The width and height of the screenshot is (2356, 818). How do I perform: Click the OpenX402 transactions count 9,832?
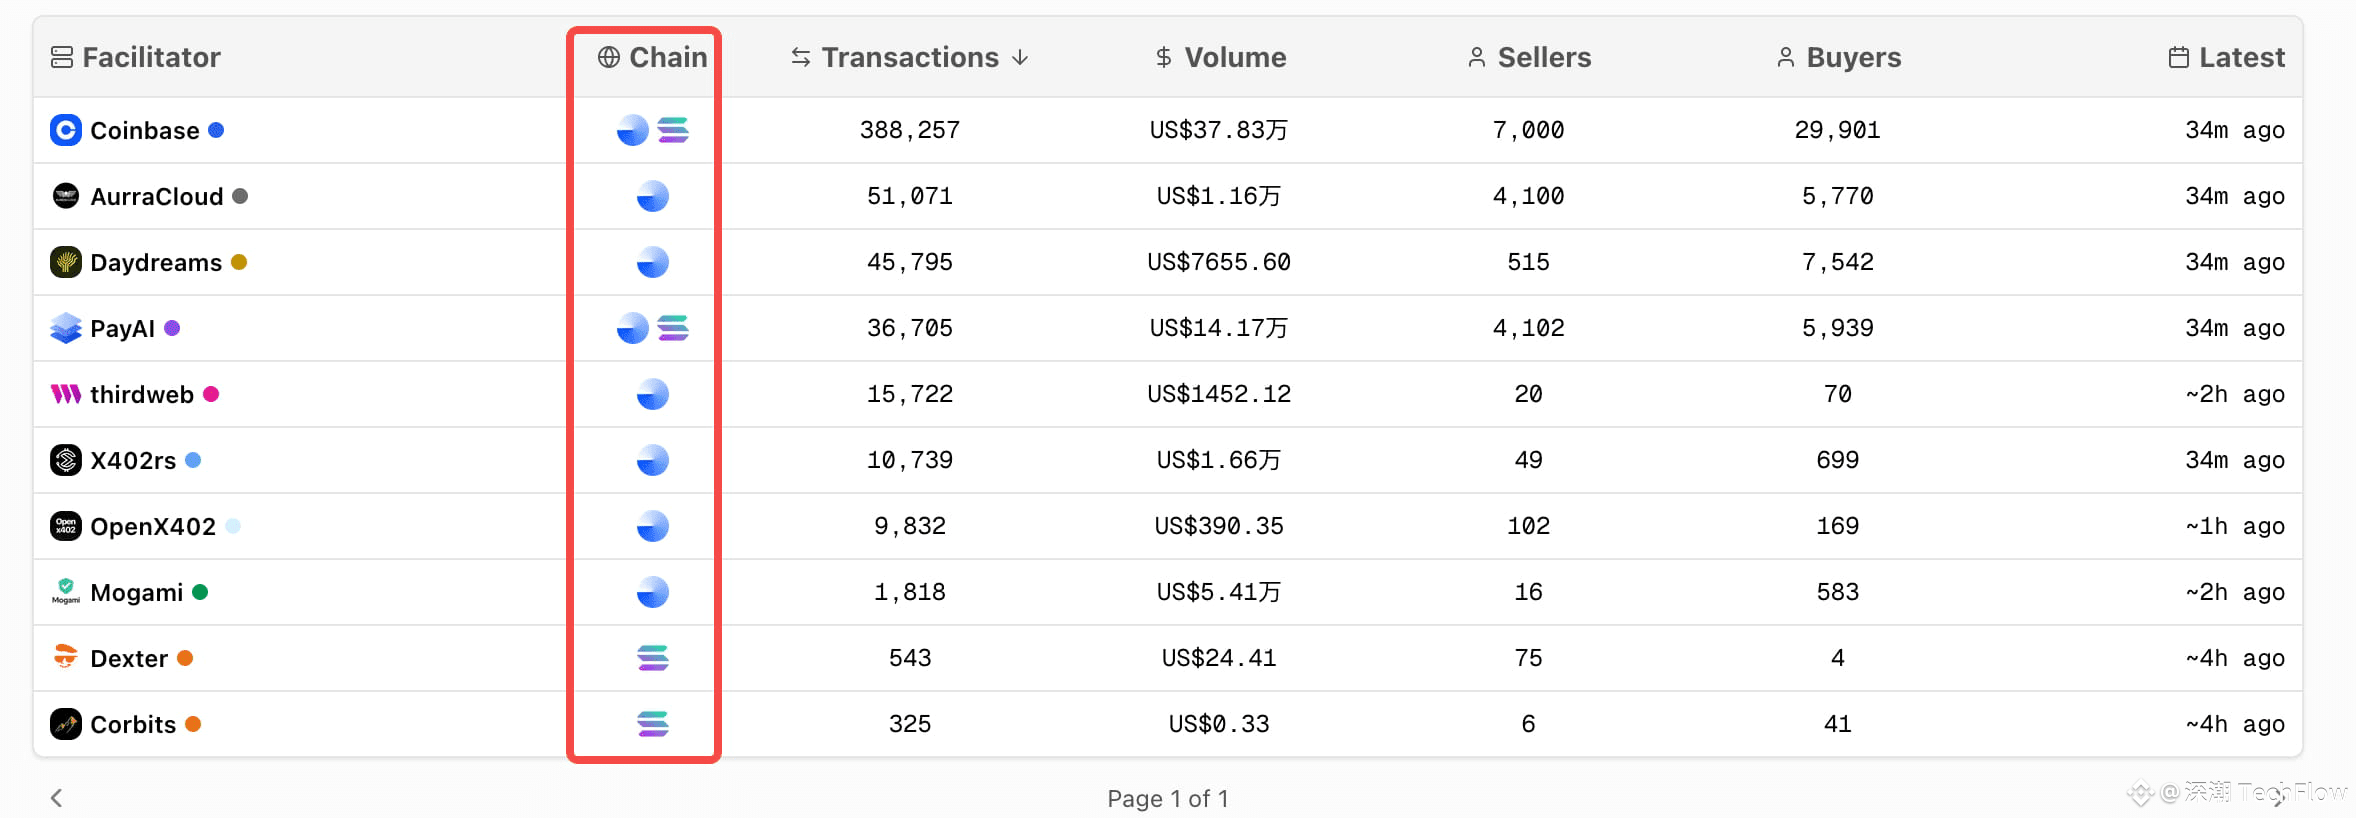tap(909, 526)
